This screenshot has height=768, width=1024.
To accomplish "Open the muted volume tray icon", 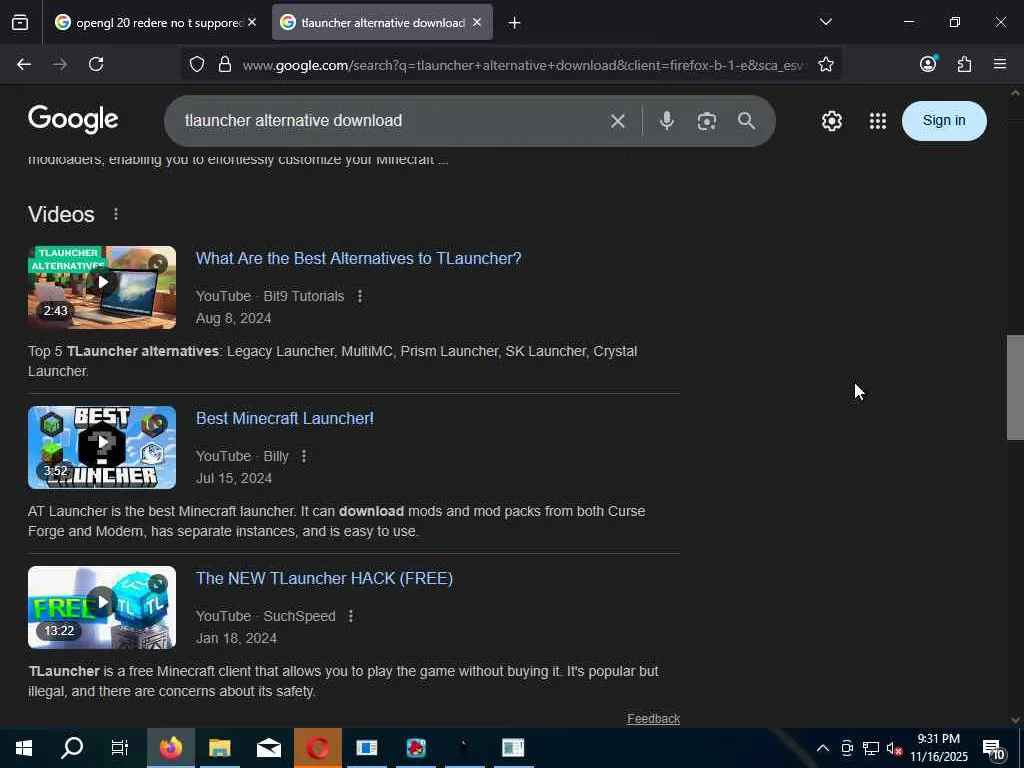I will coord(894,748).
